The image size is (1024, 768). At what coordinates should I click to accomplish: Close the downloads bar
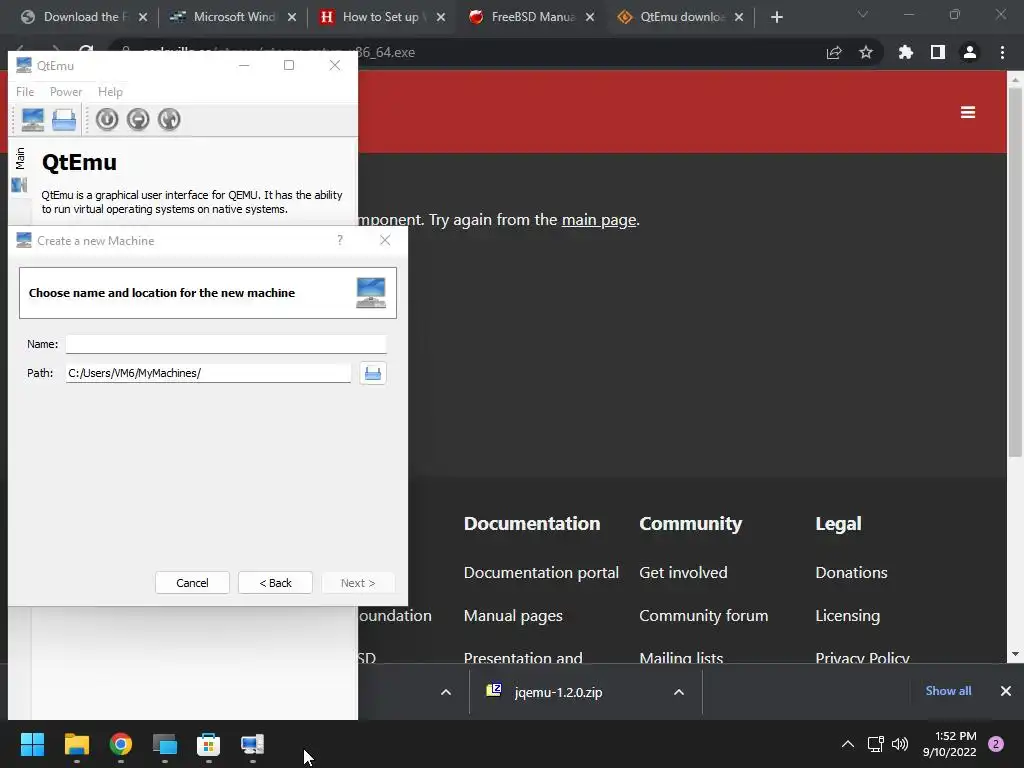[x=1006, y=691]
